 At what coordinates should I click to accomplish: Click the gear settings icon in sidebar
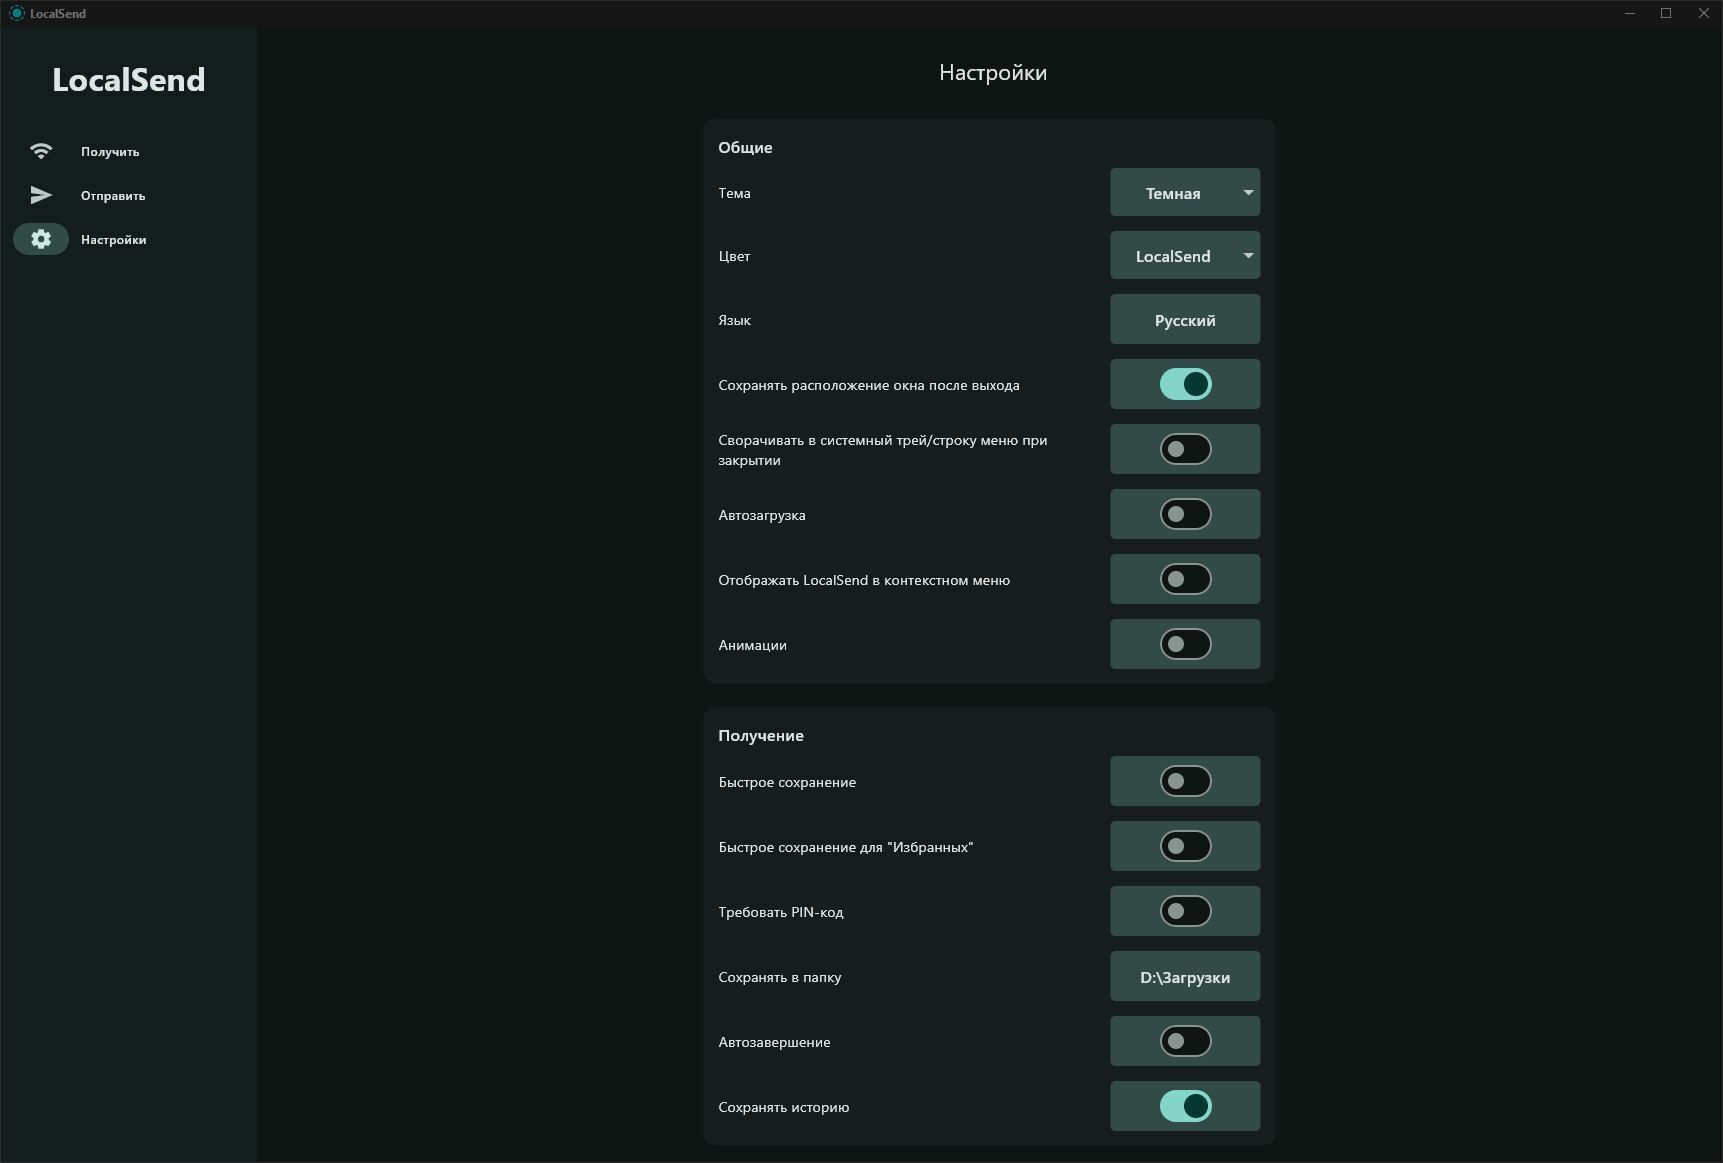click(41, 239)
